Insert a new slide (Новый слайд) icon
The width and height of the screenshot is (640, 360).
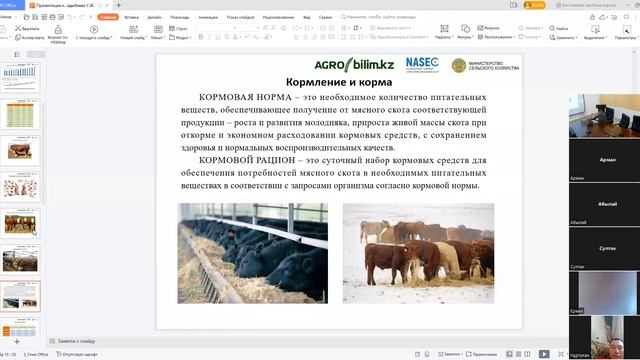(x=133, y=29)
